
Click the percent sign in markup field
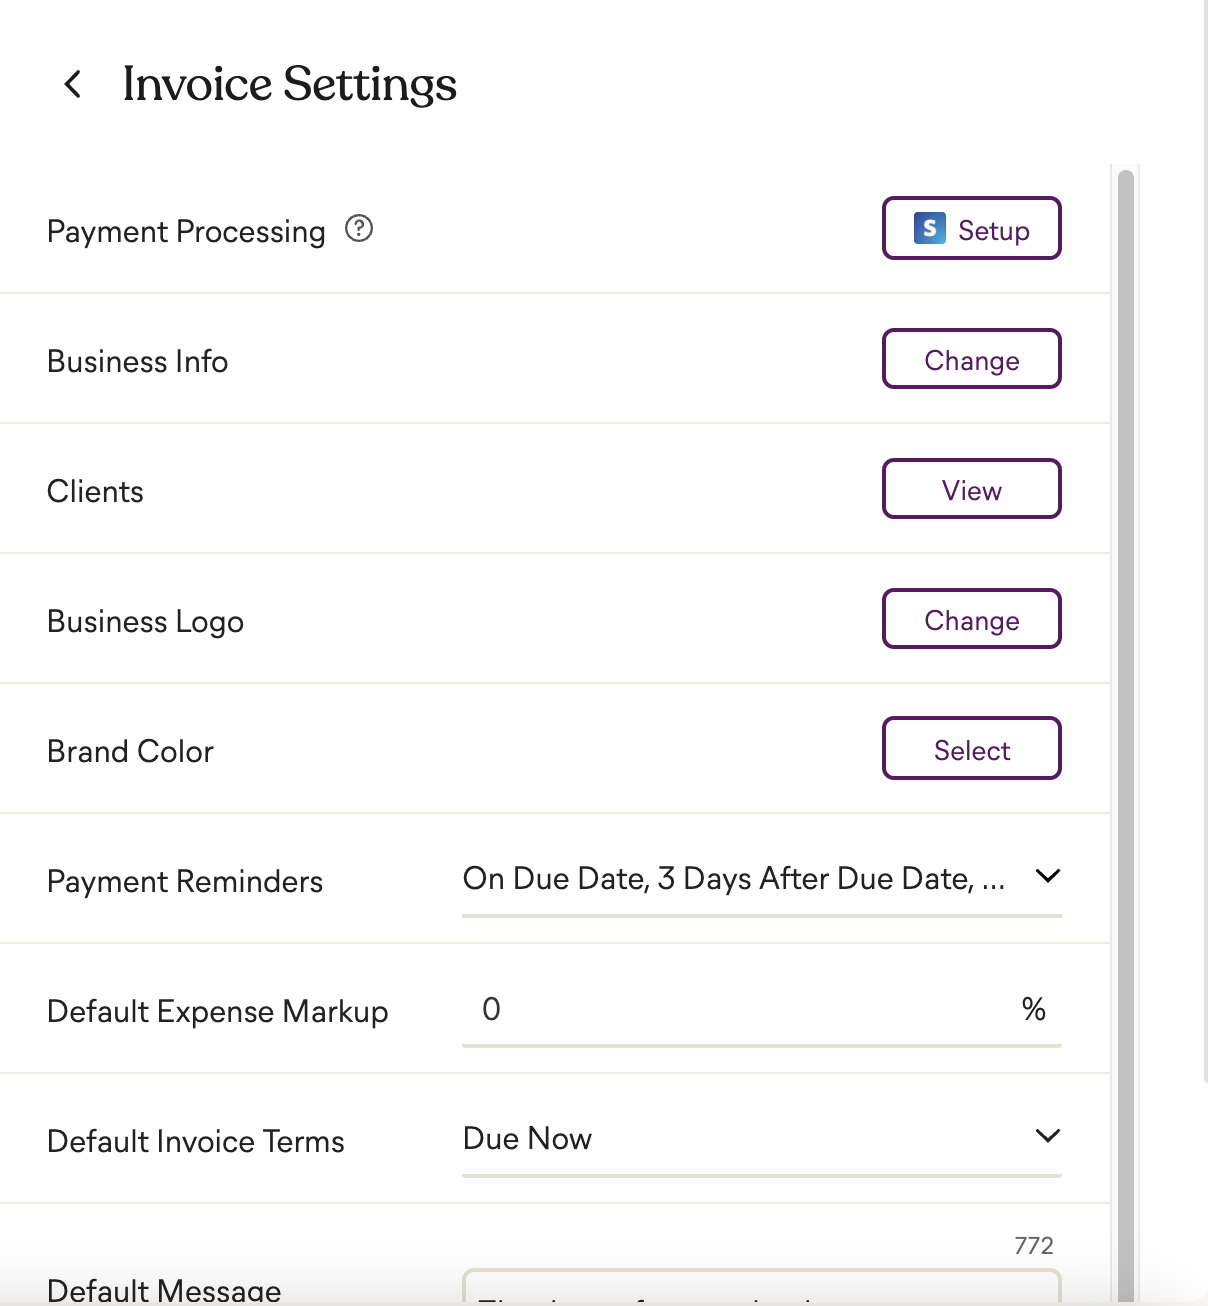[x=1034, y=1009]
